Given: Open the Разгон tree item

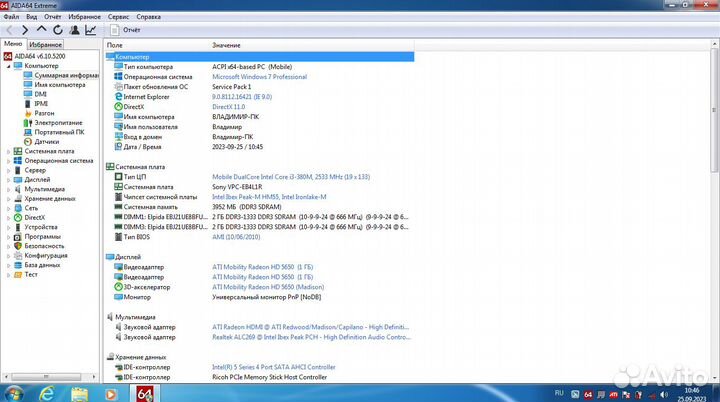Looking at the screenshot, I should coord(44,113).
